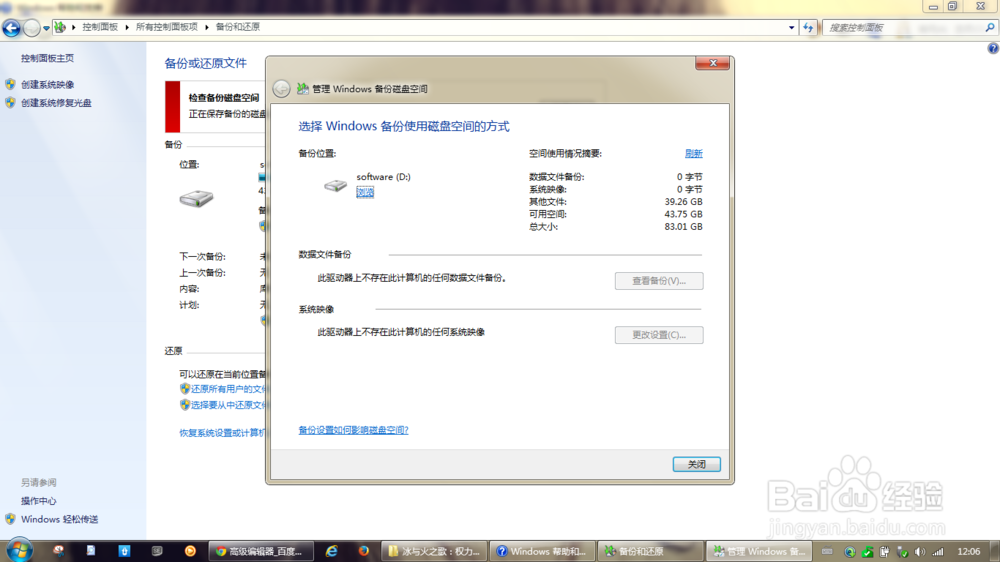Click the 选择要从中还原文件 link

pyautogui.click(x=228, y=405)
